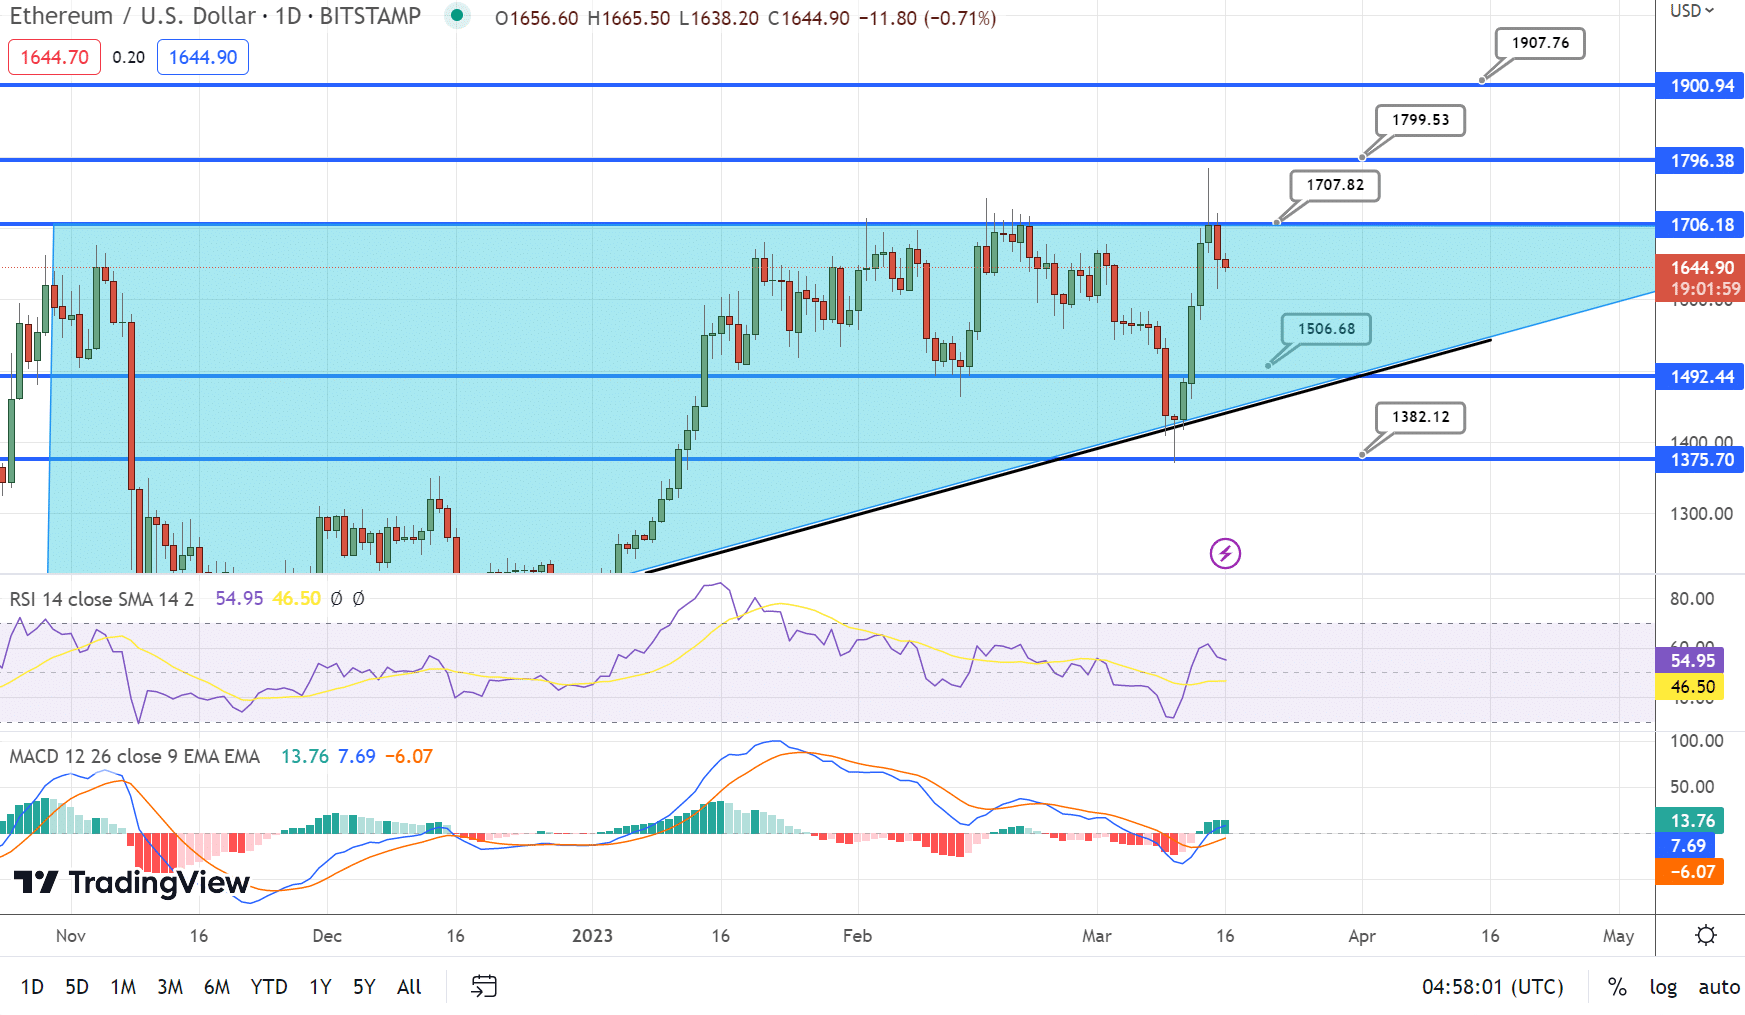Click the MACD 12 26 close legend

point(134,757)
